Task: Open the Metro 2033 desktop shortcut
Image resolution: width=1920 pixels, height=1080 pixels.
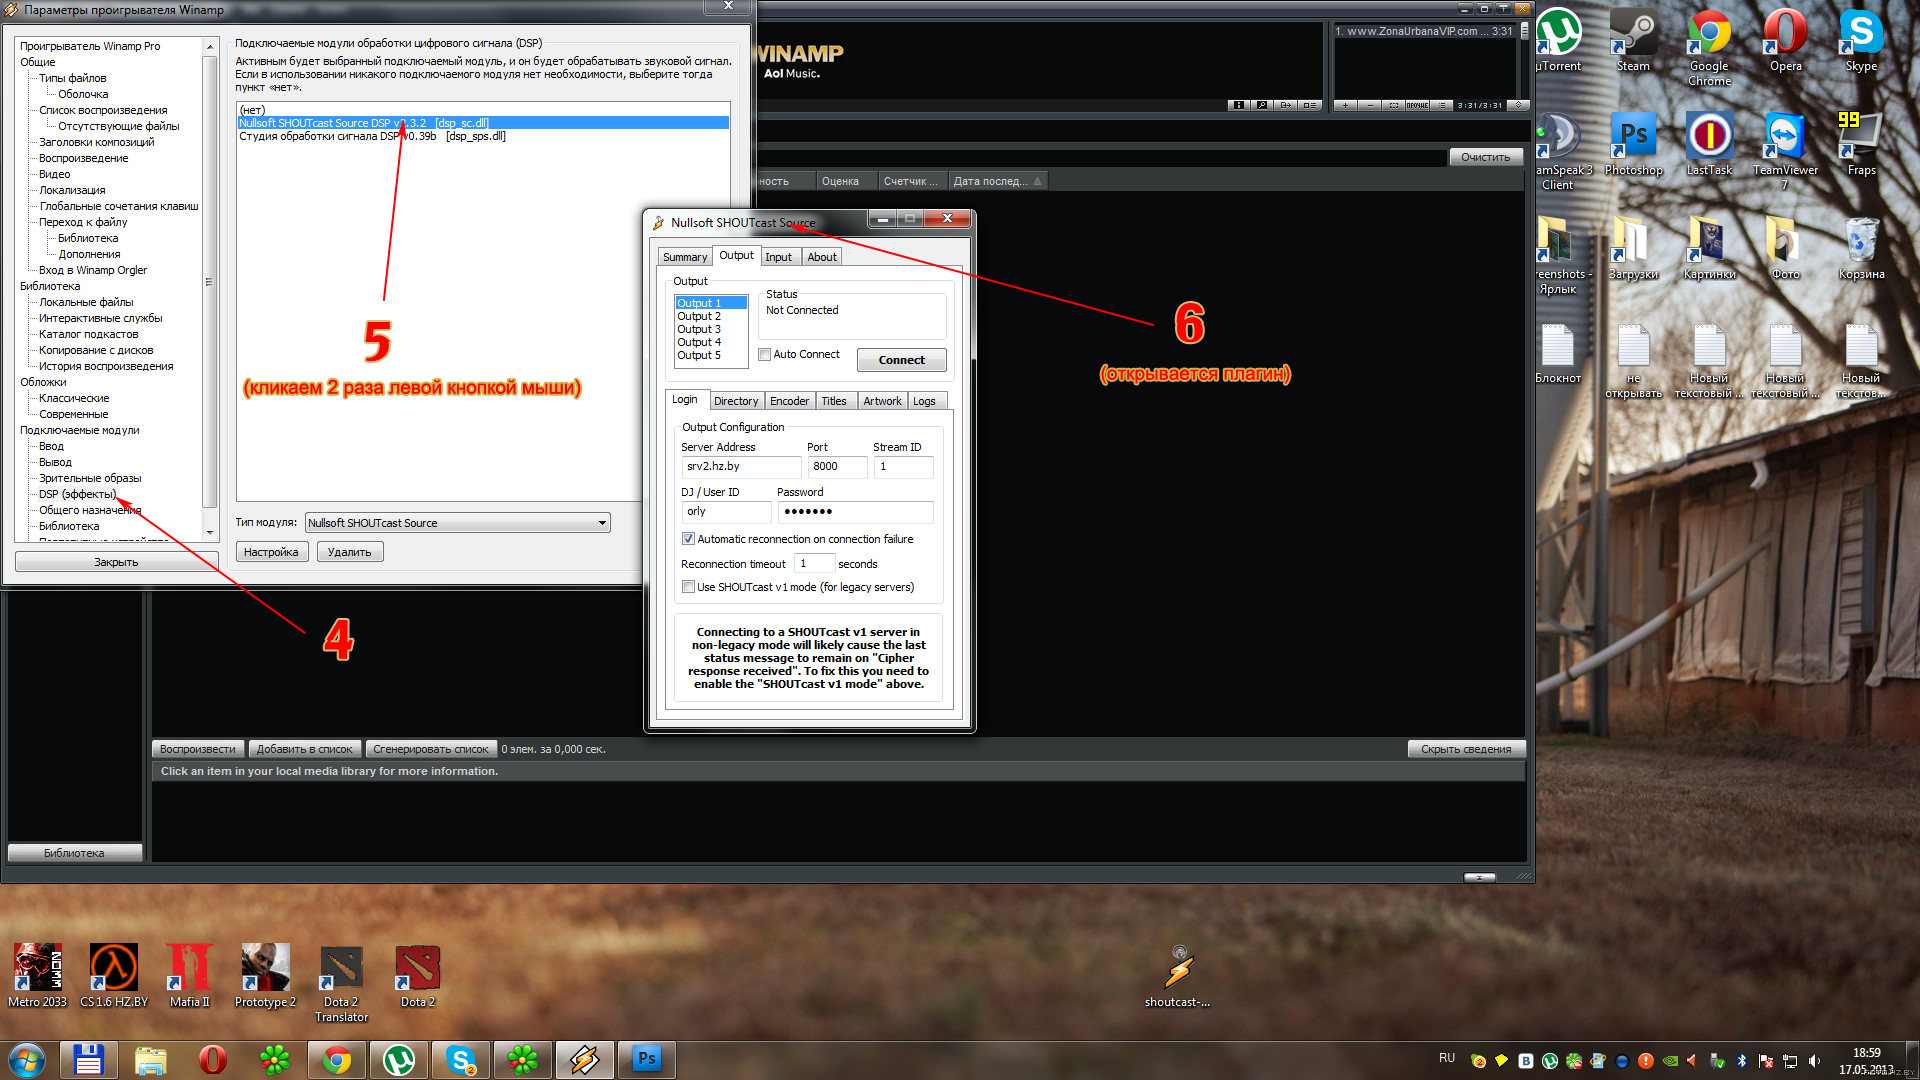Action: 37,976
